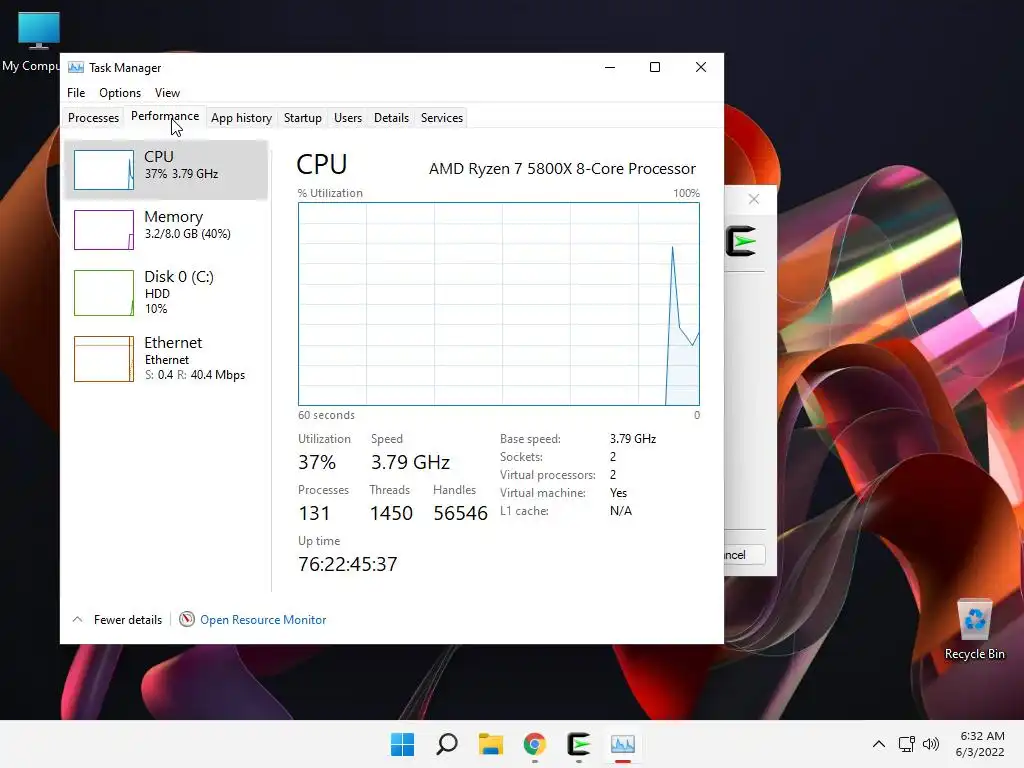Switch to the Services tab
The height and width of the screenshot is (768, 1024).
click(441, 118)
